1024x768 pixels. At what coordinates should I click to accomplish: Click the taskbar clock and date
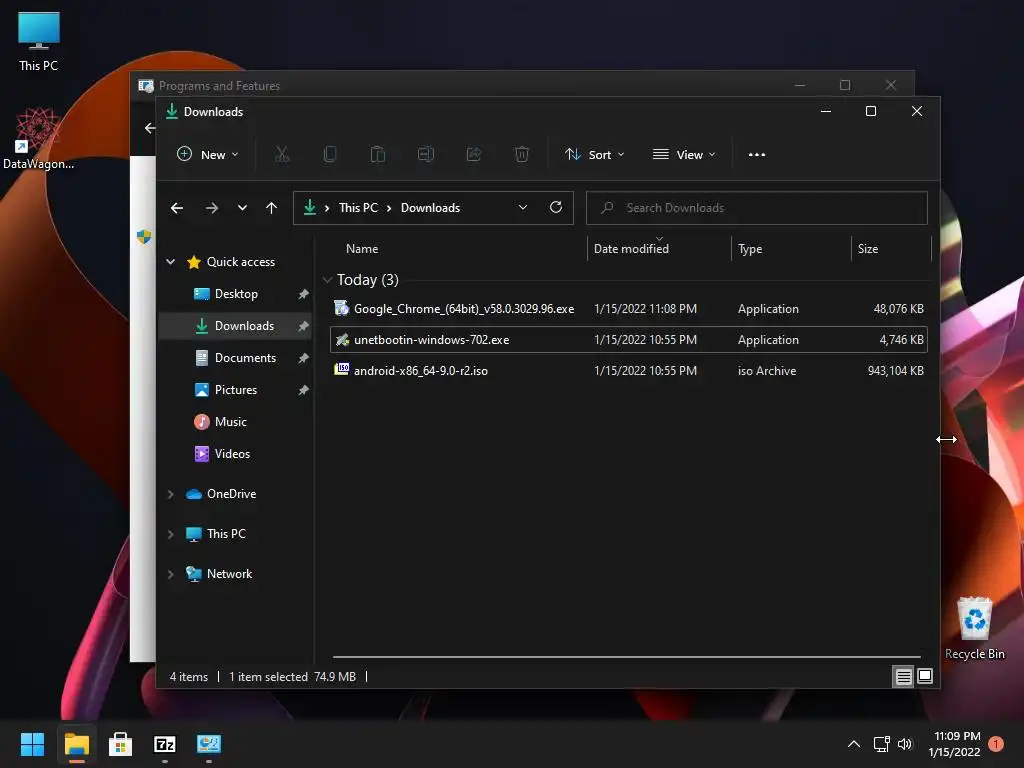coord(954,744)
